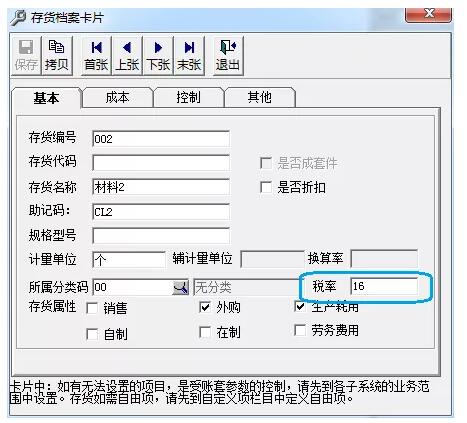The height and width of the screenshot is (423, 467).
Task: Go to first record with 首张
Action: [x=96, y=56]
